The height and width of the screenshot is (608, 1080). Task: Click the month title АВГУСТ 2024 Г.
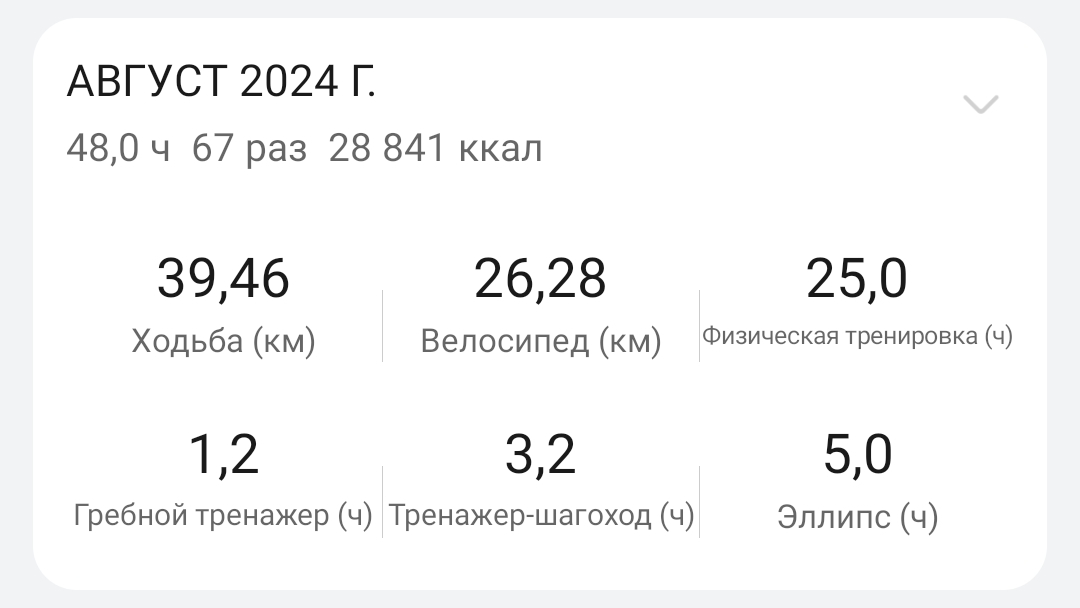(x=222, y=81)
